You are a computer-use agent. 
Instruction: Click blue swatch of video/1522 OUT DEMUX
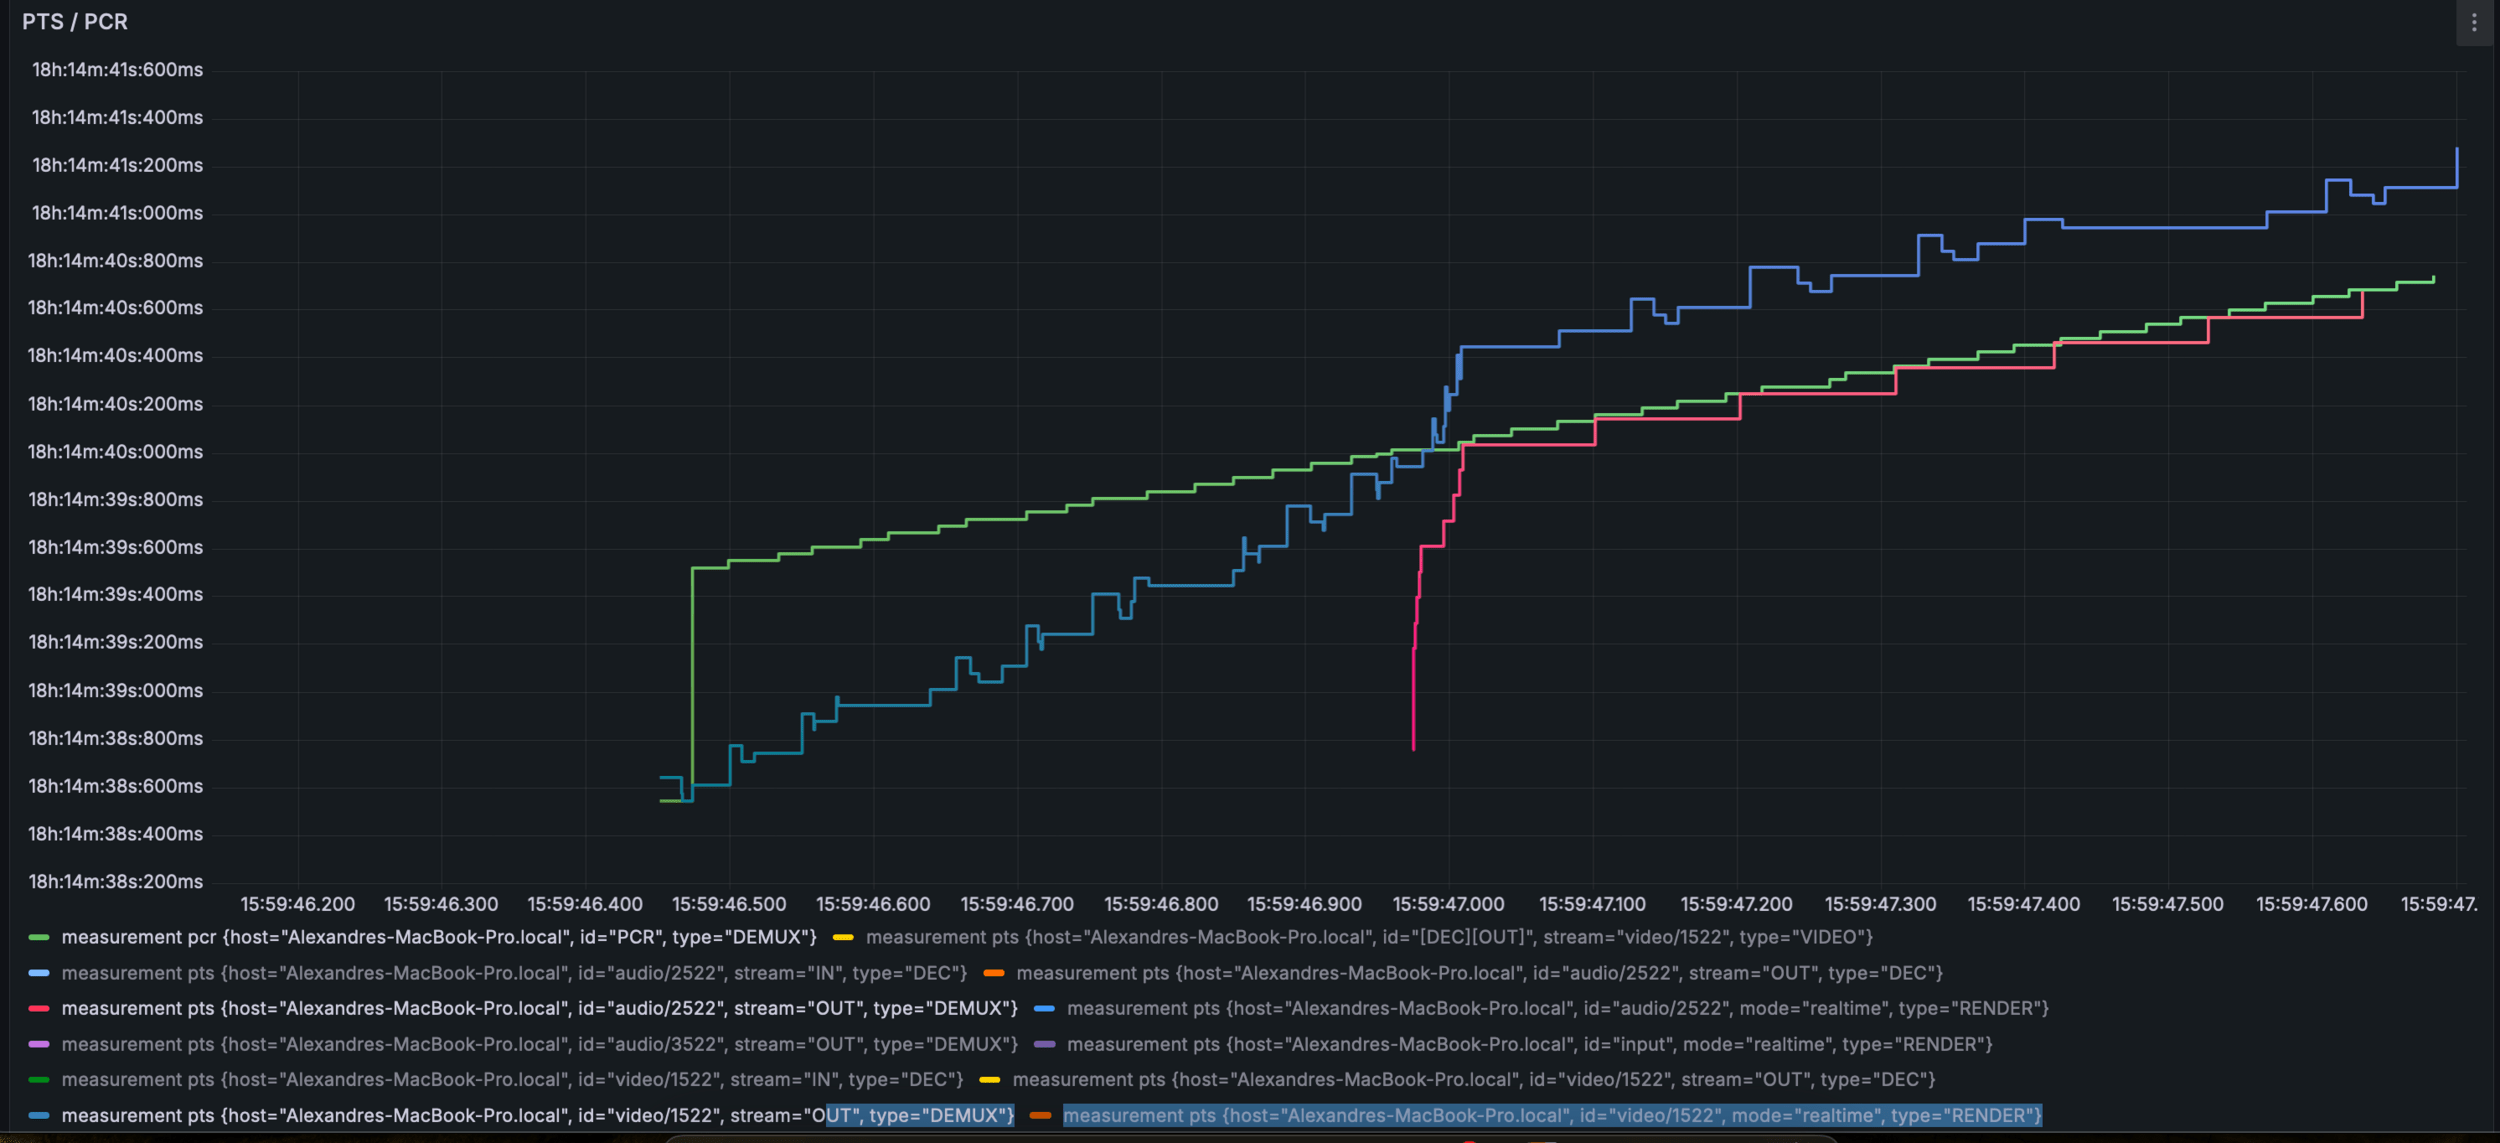(39, 1115)
